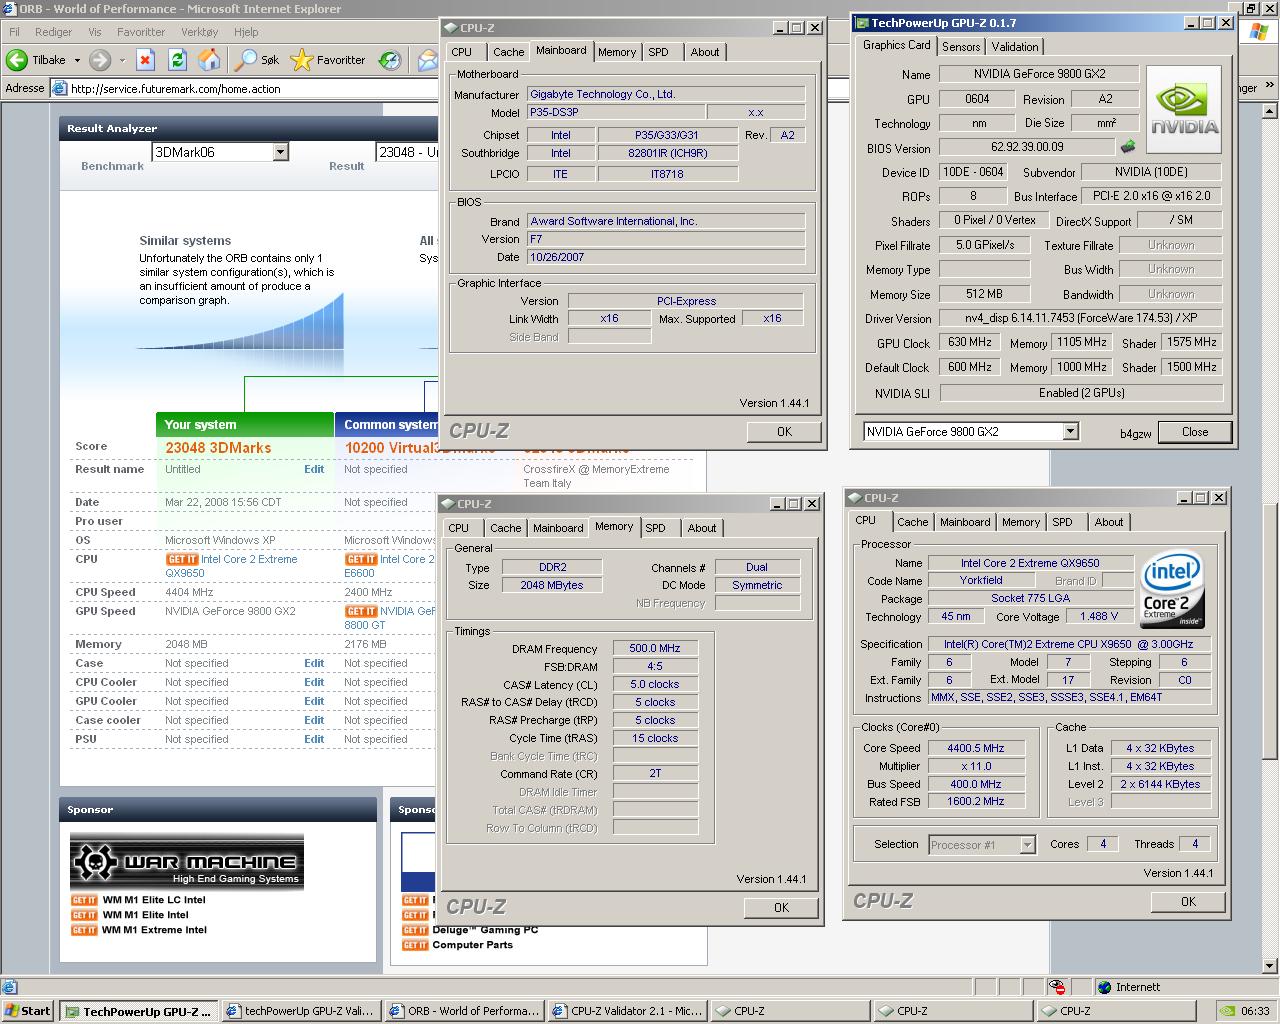
Task: Click OK in the CPU-Z processor window
Action: point(1188,902)
